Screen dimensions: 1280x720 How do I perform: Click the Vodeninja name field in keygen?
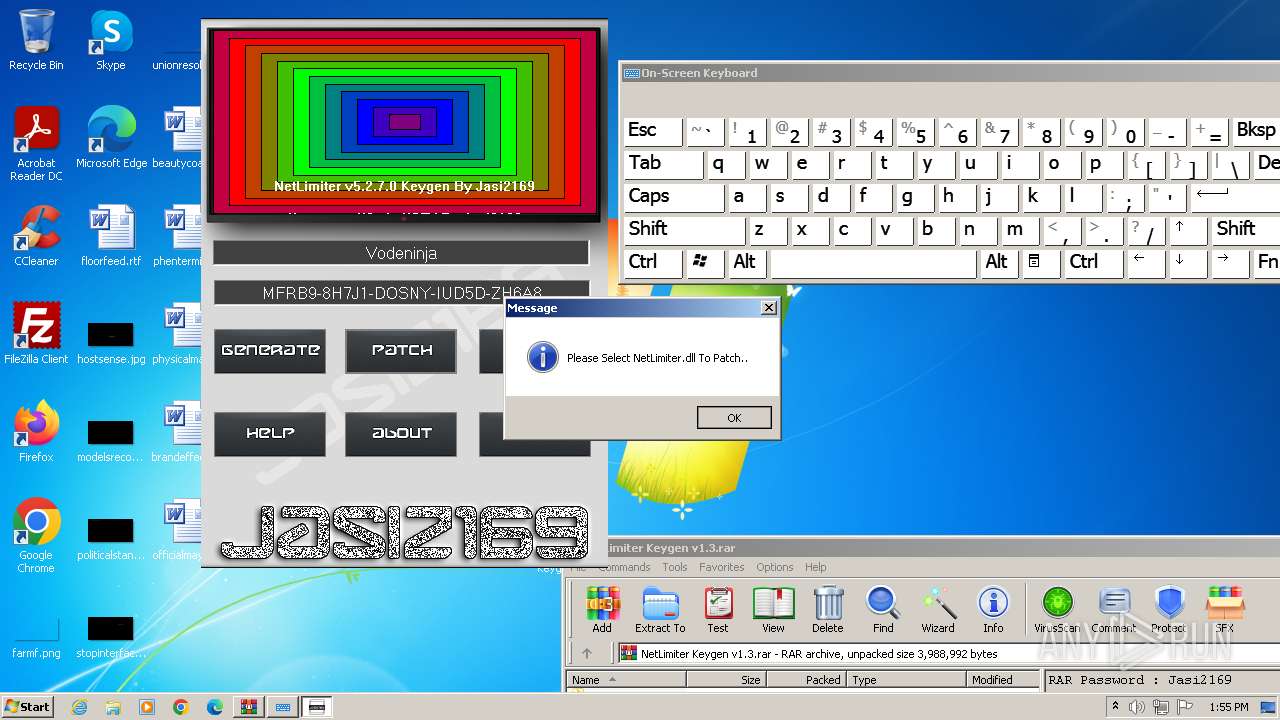coord(401,253)
